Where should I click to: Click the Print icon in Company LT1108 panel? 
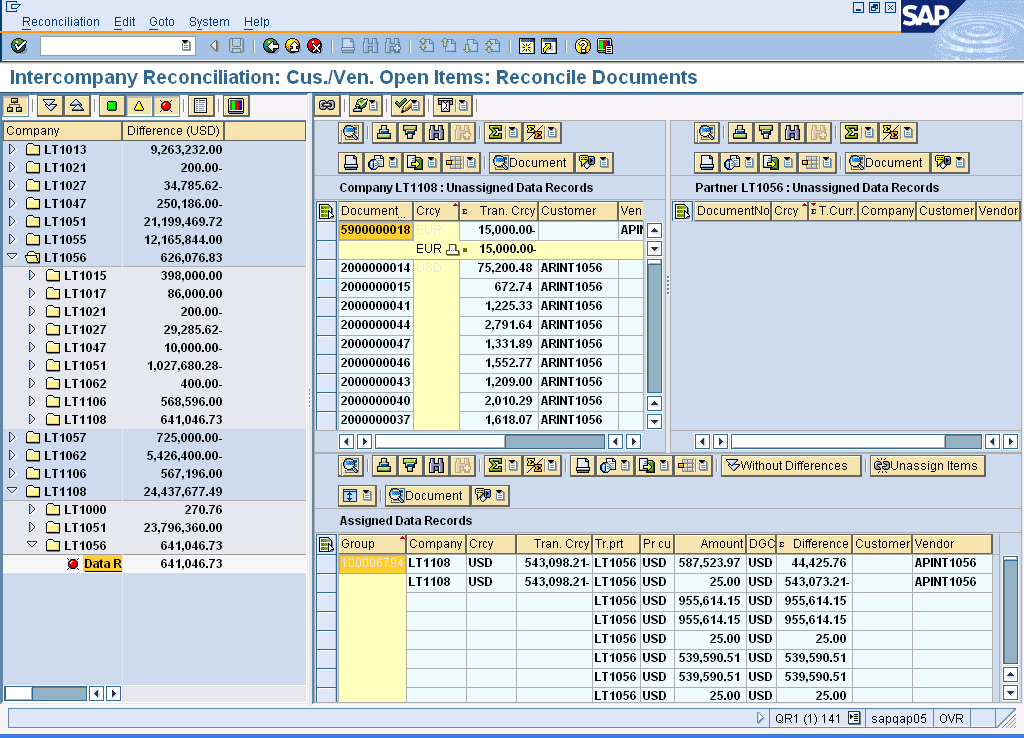(x=351, y=163)
